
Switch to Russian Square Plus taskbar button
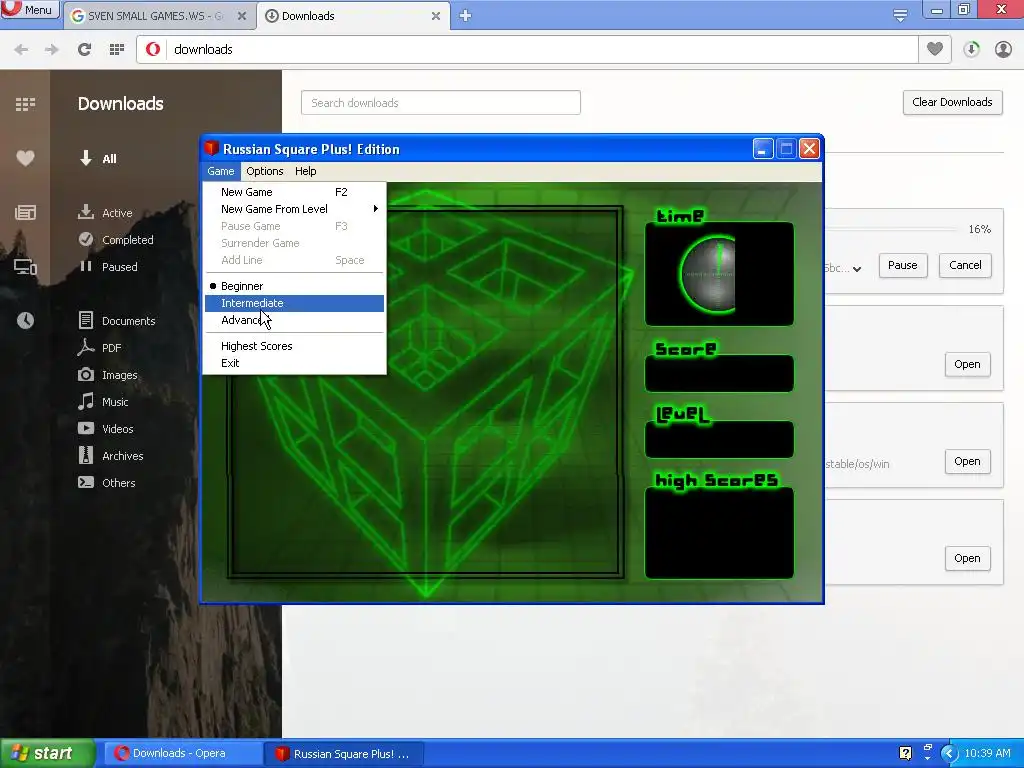click(x=344, y=754)
